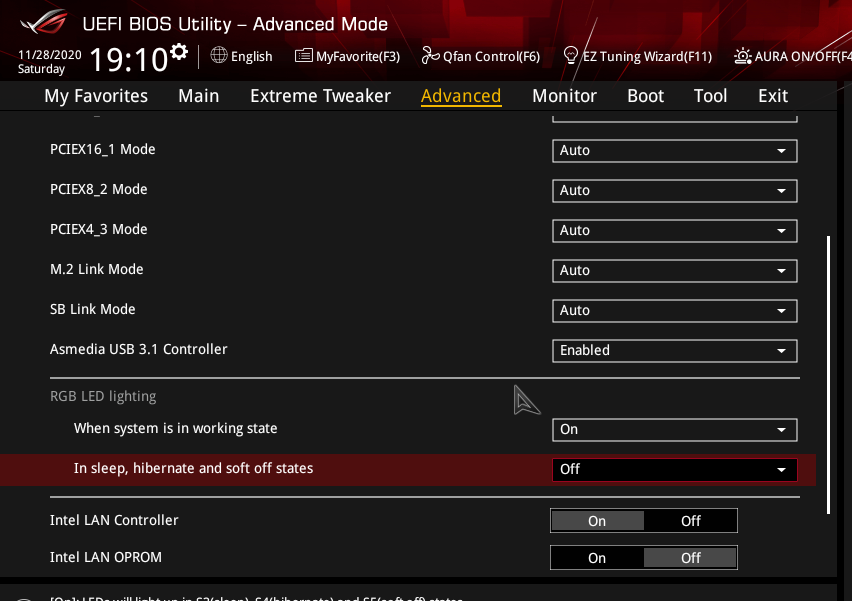
Task: Expand SB Link Mode dropdown
Action: point(674,311)
